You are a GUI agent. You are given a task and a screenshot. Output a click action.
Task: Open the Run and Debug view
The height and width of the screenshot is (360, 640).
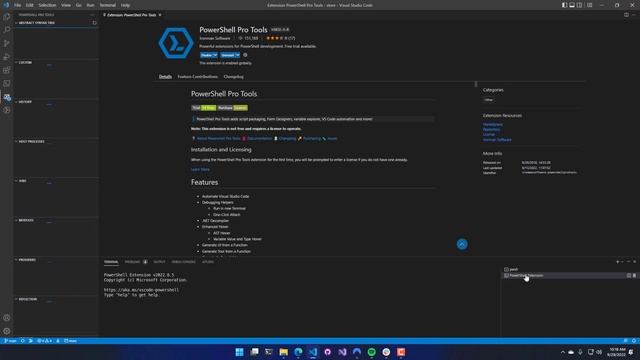[7, 57]
